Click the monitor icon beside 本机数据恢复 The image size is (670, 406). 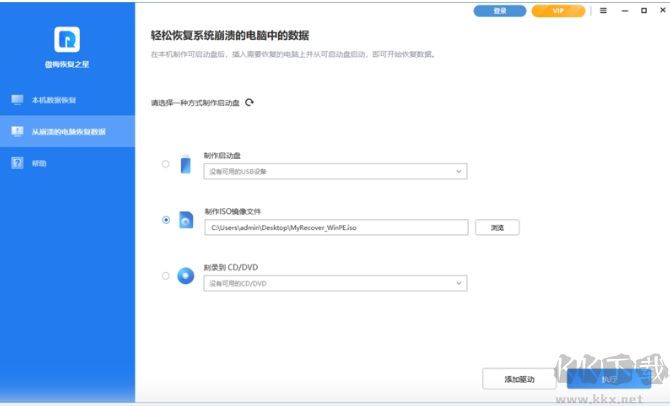coord(18,100)
